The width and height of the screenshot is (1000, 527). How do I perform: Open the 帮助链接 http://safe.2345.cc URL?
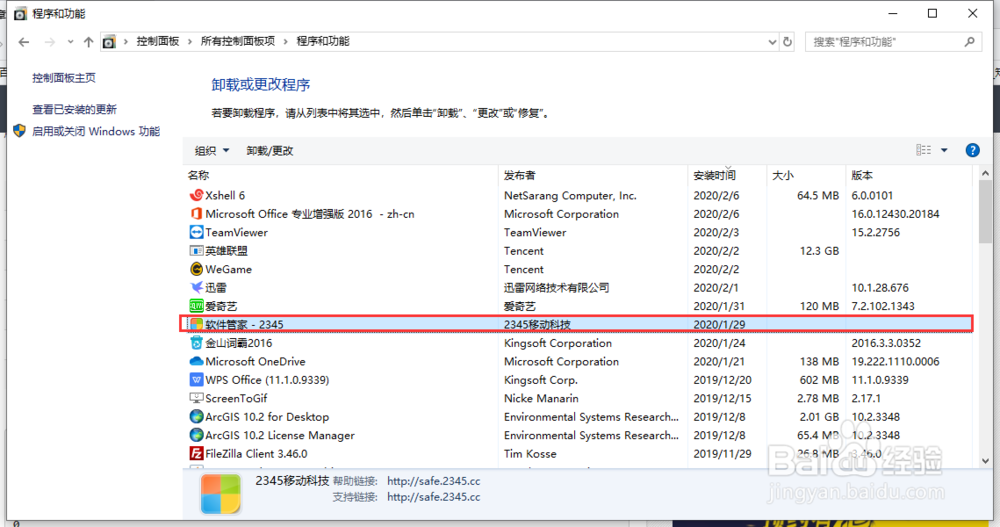(x=434, y=481)
